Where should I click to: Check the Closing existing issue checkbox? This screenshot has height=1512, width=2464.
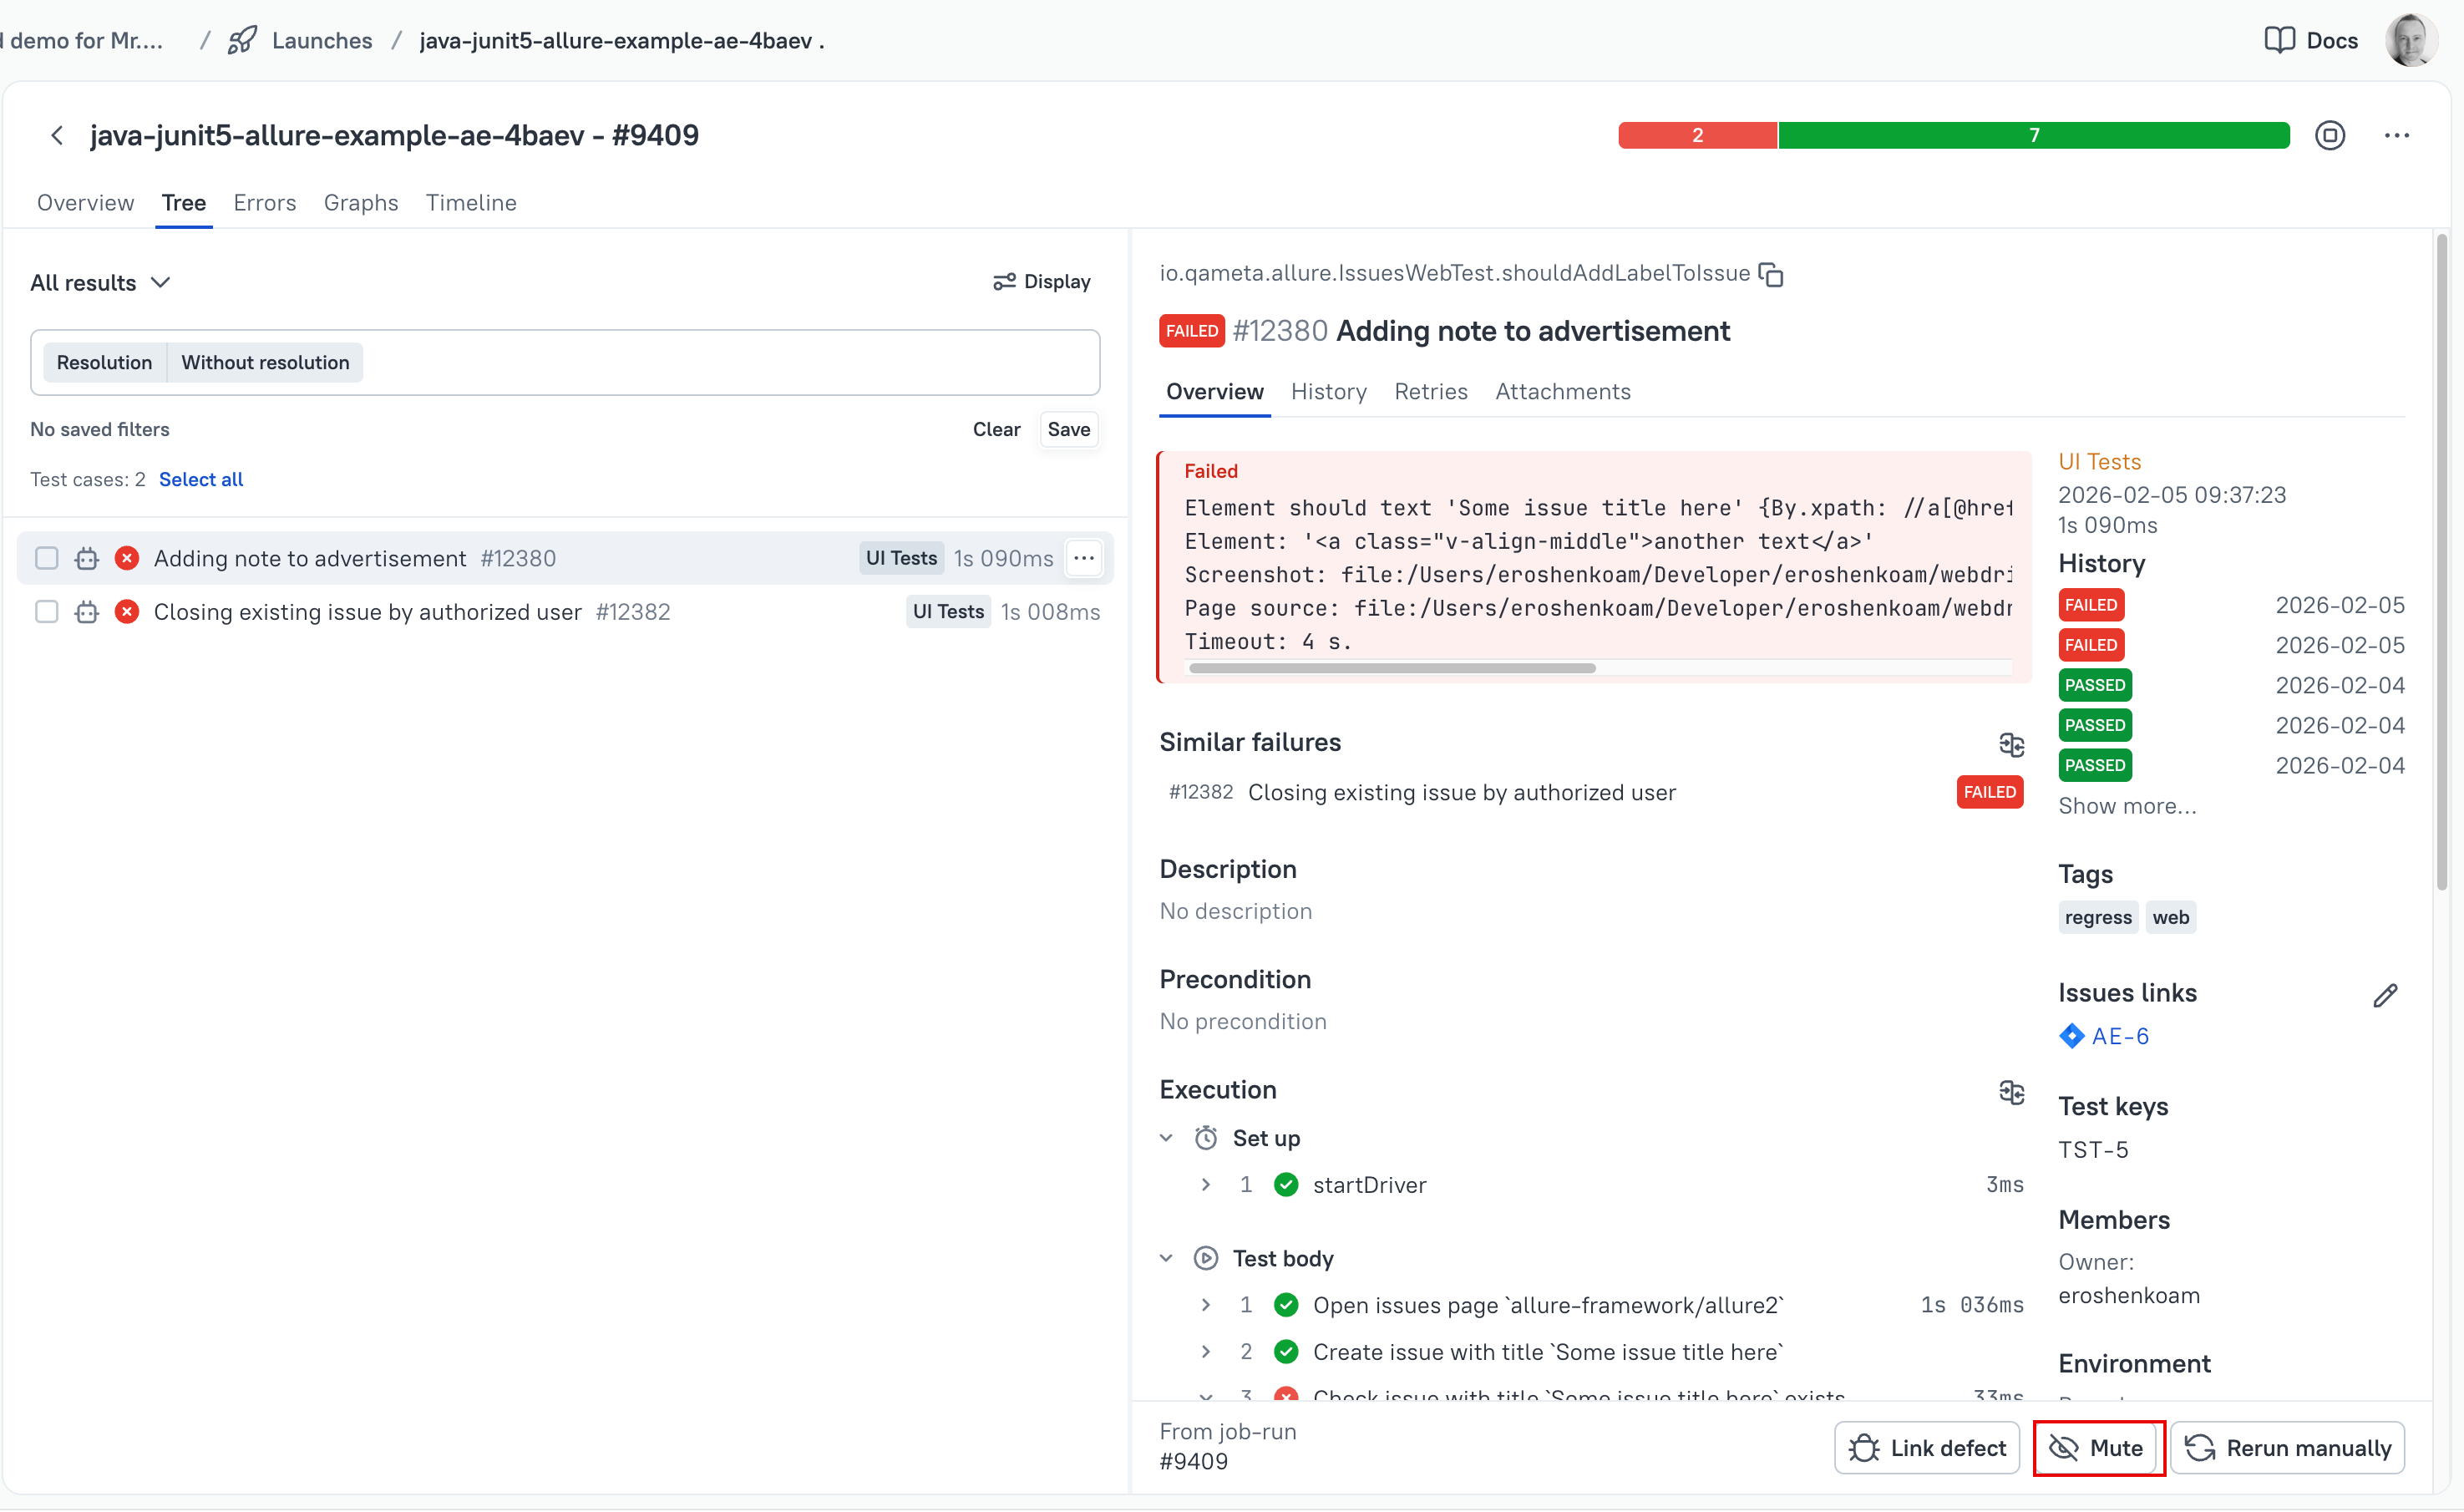(46, 612)
